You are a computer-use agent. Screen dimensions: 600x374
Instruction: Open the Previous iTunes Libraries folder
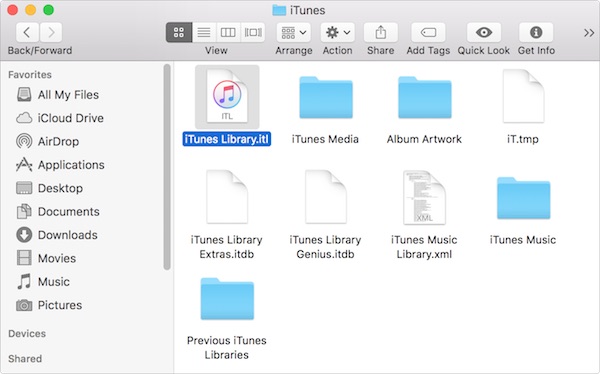pos(227,299)
